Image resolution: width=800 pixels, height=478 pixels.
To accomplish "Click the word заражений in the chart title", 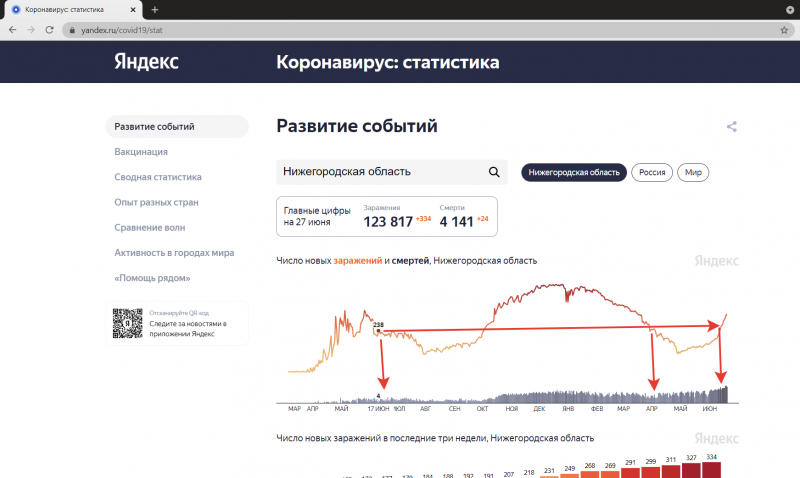I will (358, 261).
